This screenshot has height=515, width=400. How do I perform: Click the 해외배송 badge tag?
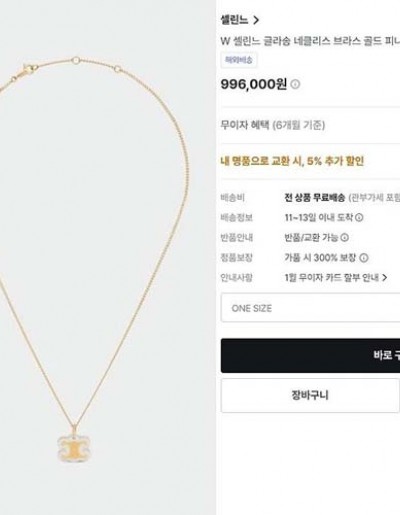(x=239, y=60)
